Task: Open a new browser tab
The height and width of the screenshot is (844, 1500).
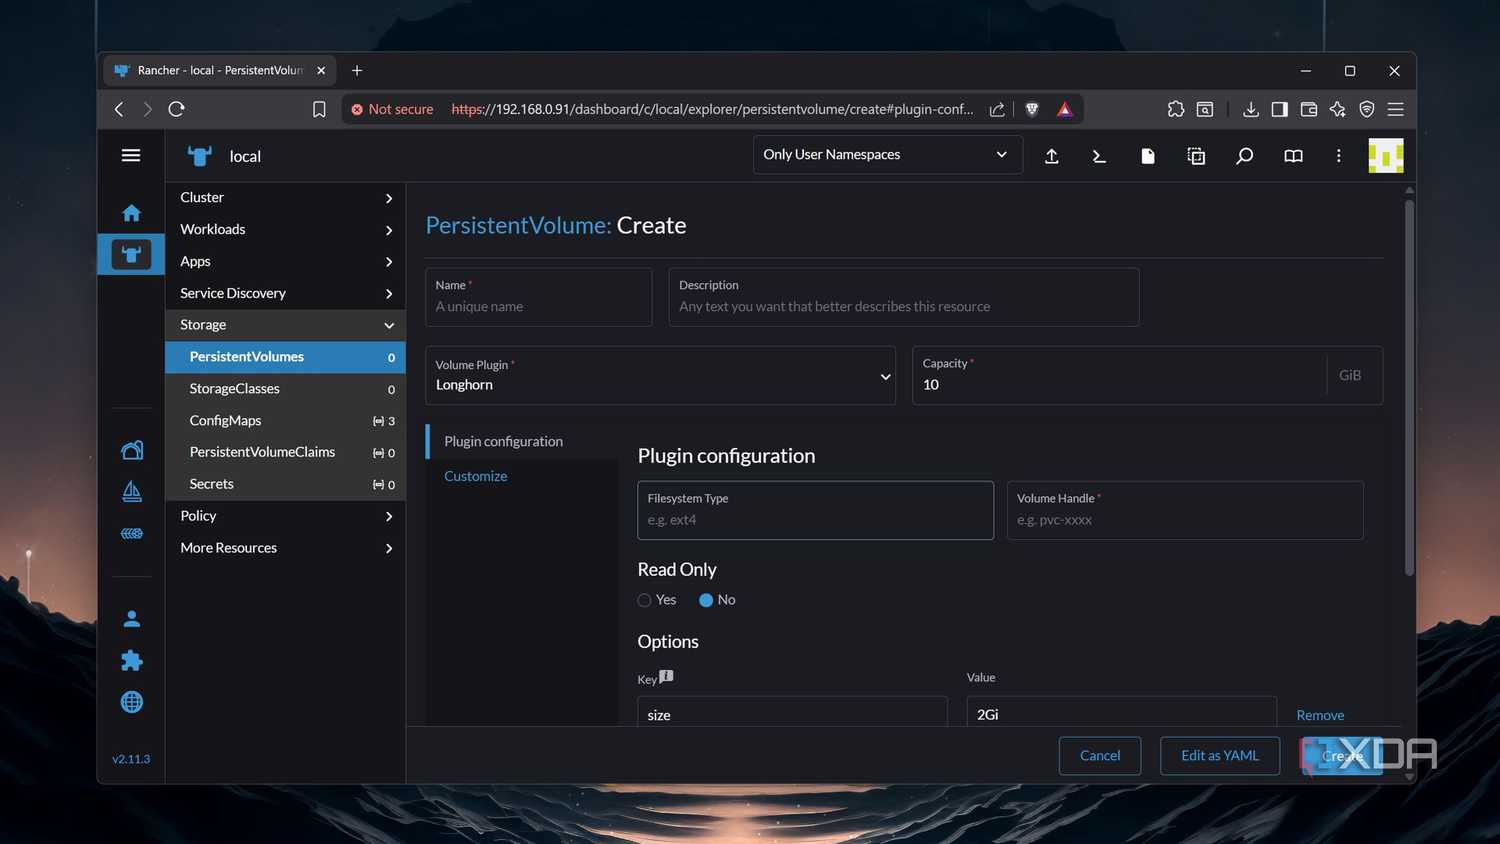Action: click(x=357, y=70)
